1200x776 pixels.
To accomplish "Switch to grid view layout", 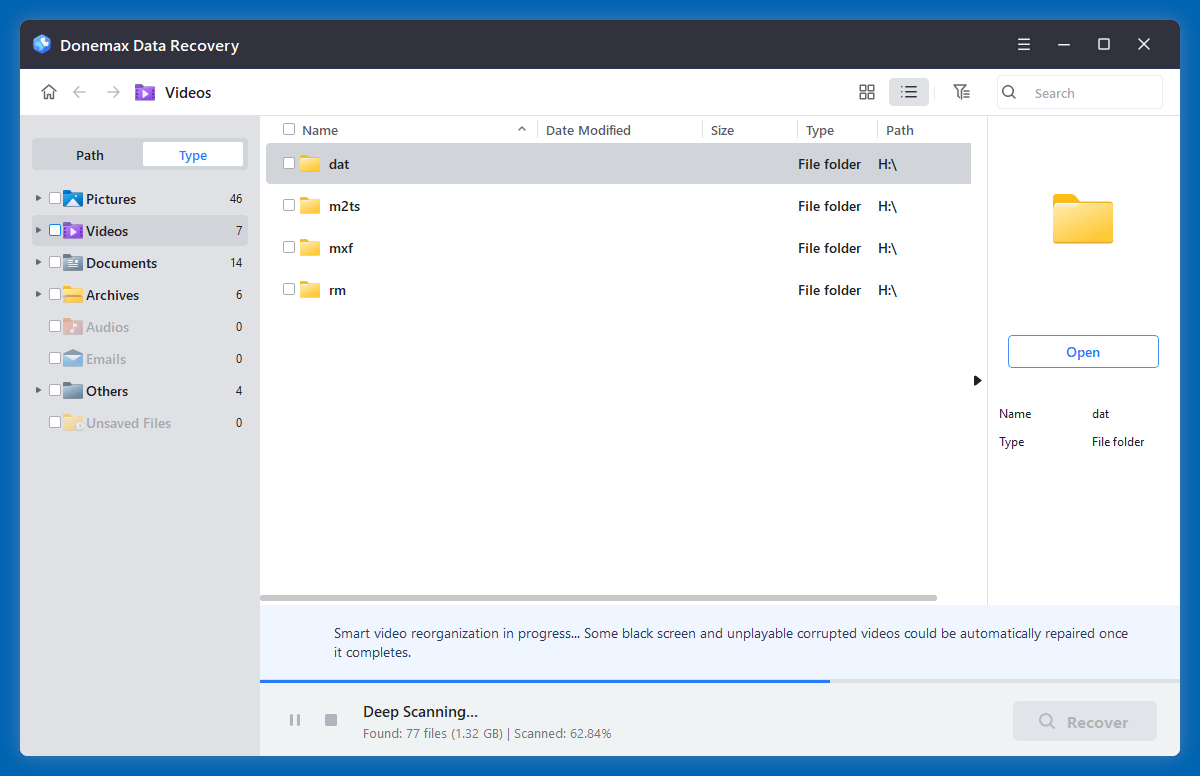I will click(866, 91).
